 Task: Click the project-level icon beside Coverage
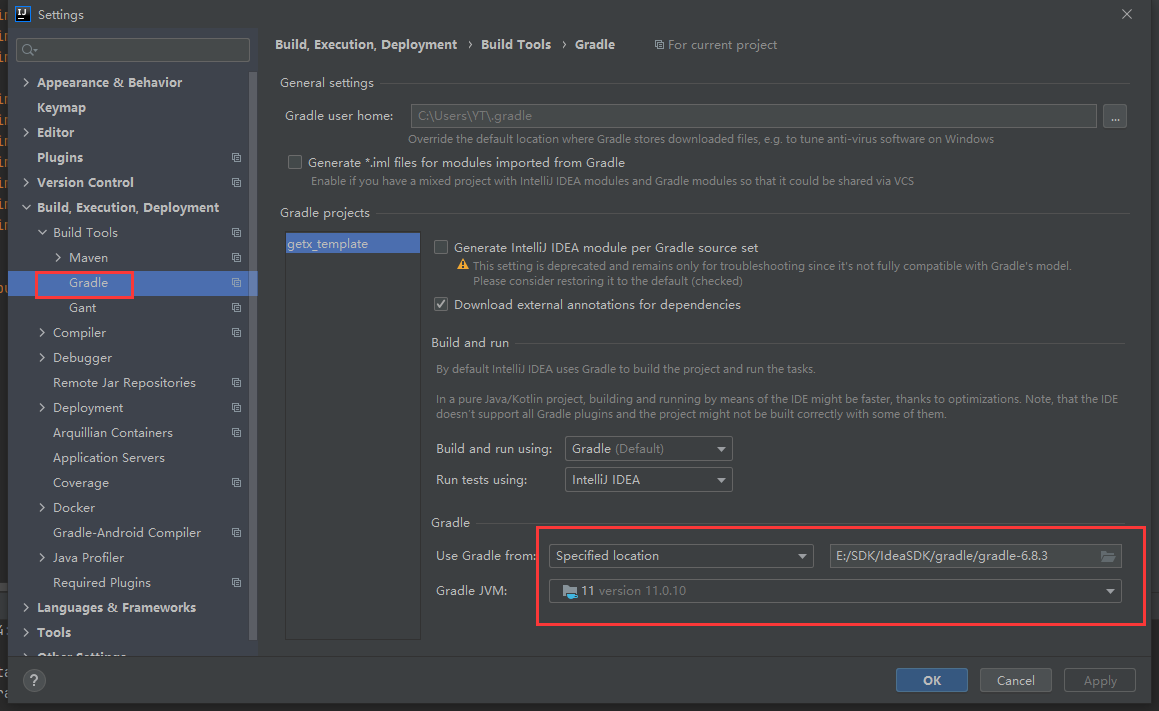(237, 483)
